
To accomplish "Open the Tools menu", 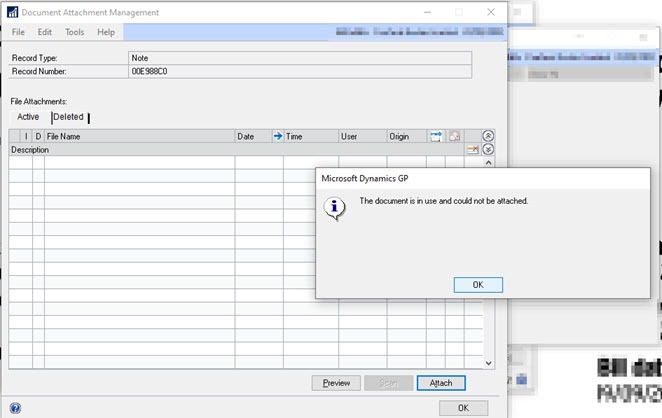I will (75, 32).
